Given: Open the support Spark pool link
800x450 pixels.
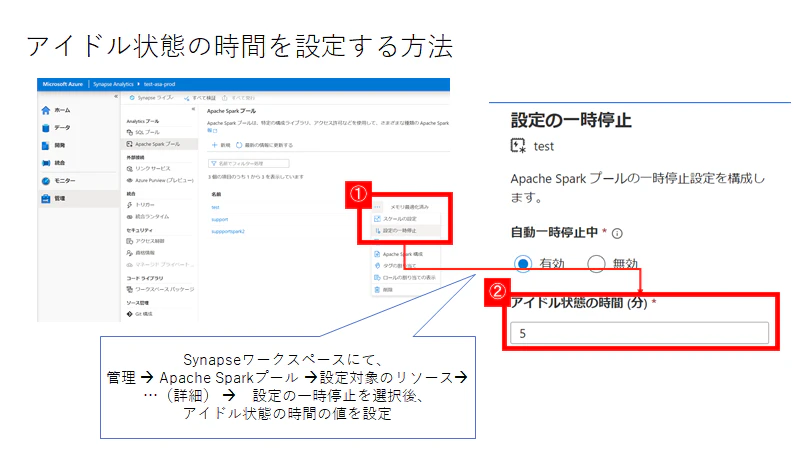Looking at the screenshot, I should coord(220,219).
